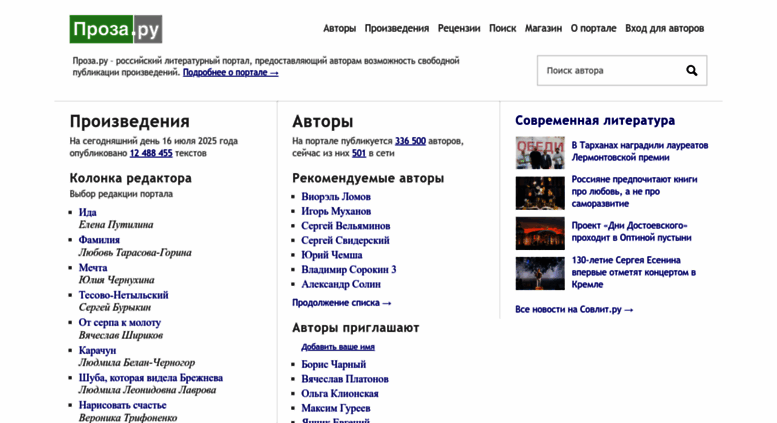This screenshot has width=777, height=423.
Task: Click author name Любовь Тарасова-Горина
Action: [135, 253]
